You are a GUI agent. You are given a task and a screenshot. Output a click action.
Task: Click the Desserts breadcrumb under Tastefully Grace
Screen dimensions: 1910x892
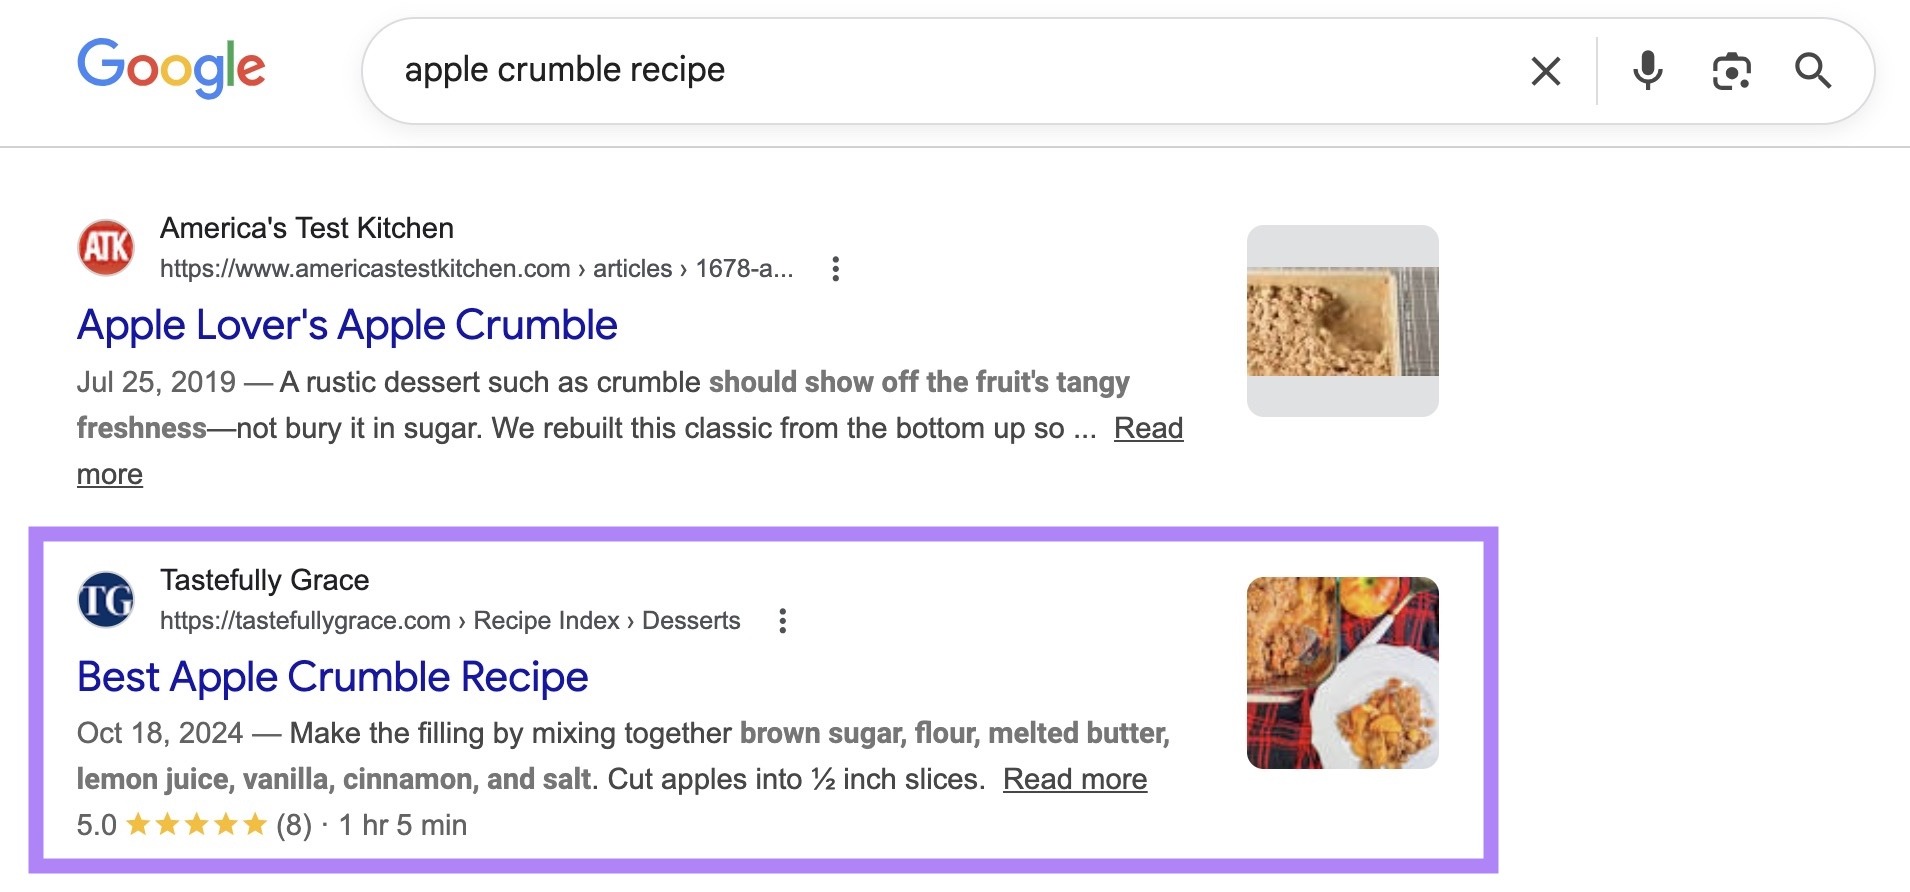tap(694, 620)
